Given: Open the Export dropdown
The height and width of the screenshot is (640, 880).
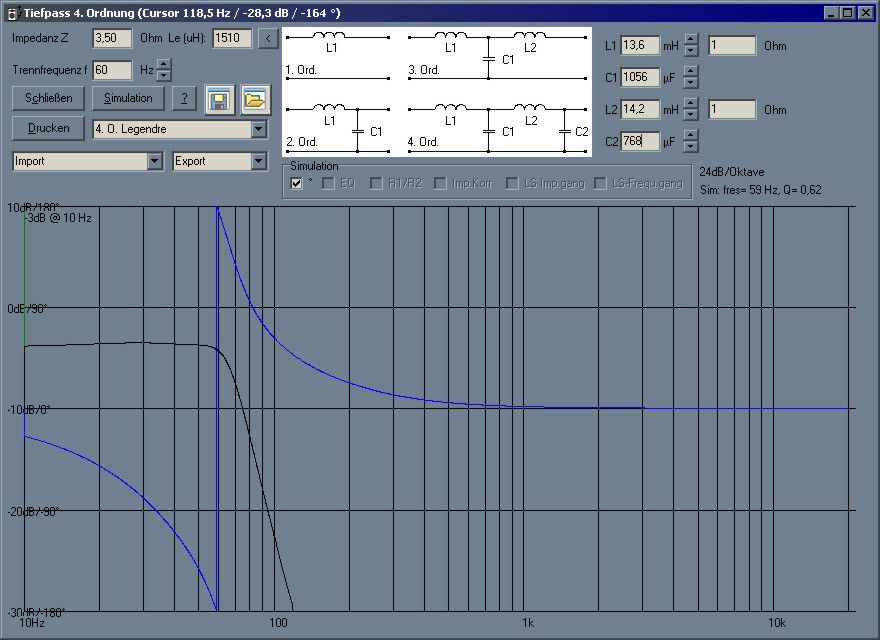Looking at the screenshot, I should (258, 161).
